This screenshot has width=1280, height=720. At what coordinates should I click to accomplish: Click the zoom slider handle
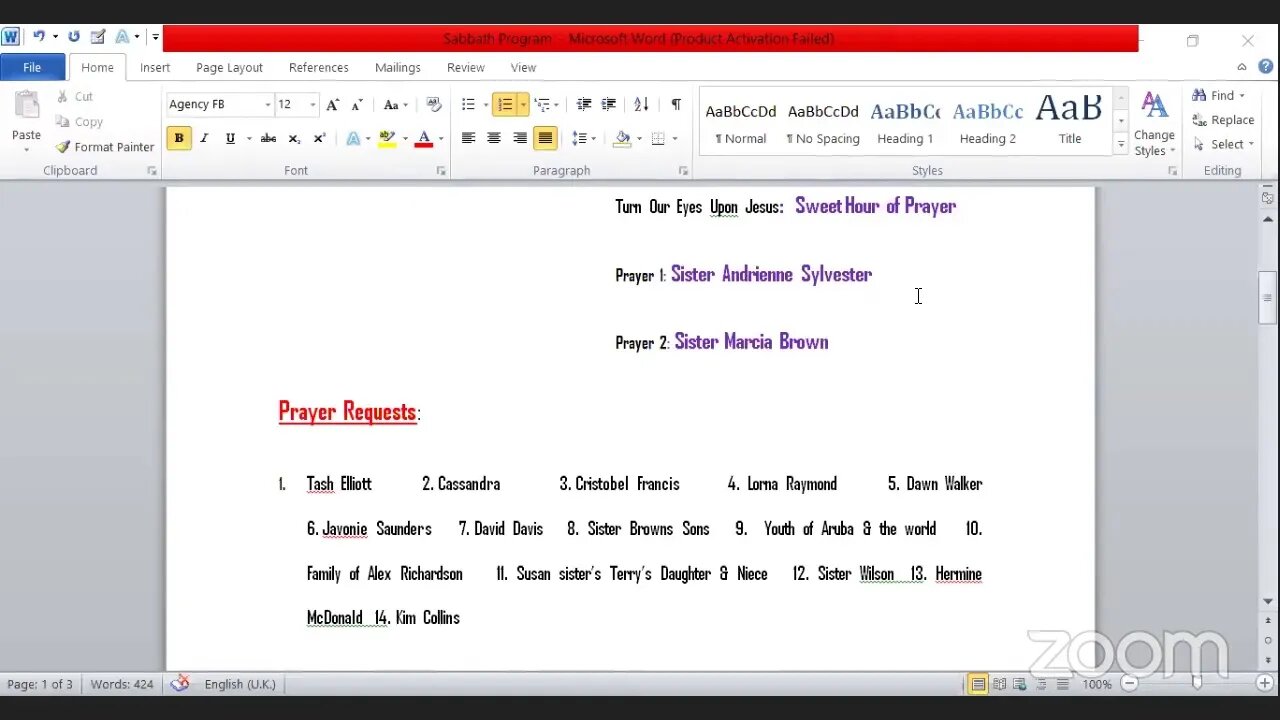tap(1196, 683)
